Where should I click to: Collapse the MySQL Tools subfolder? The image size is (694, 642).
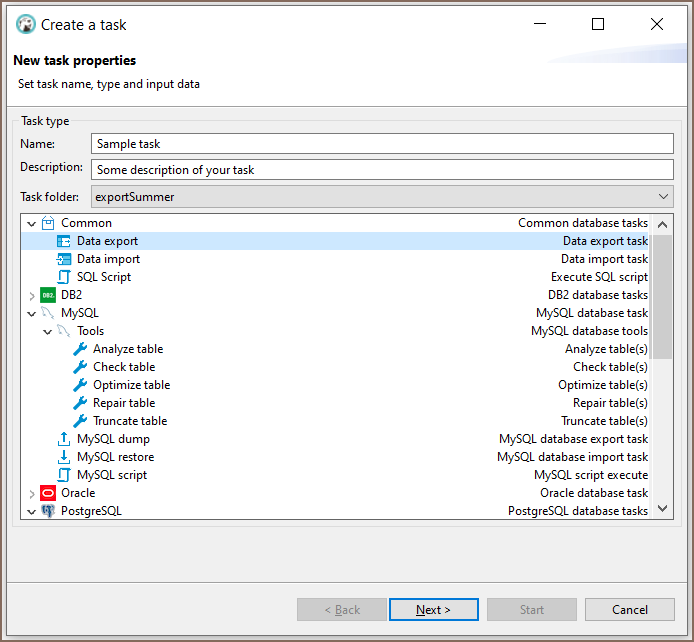tap(48, 331)
